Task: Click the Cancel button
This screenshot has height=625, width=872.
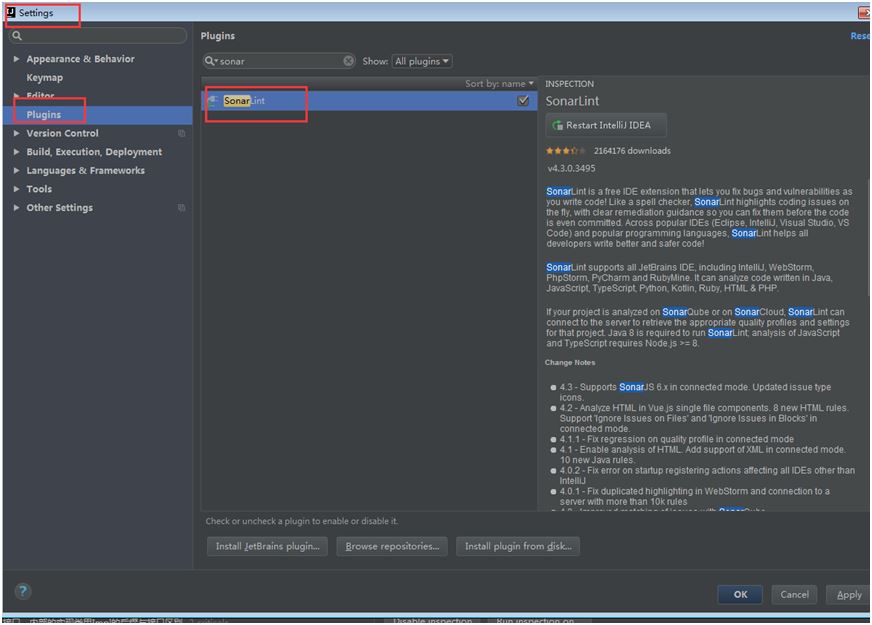Action: tap(794, 594)
